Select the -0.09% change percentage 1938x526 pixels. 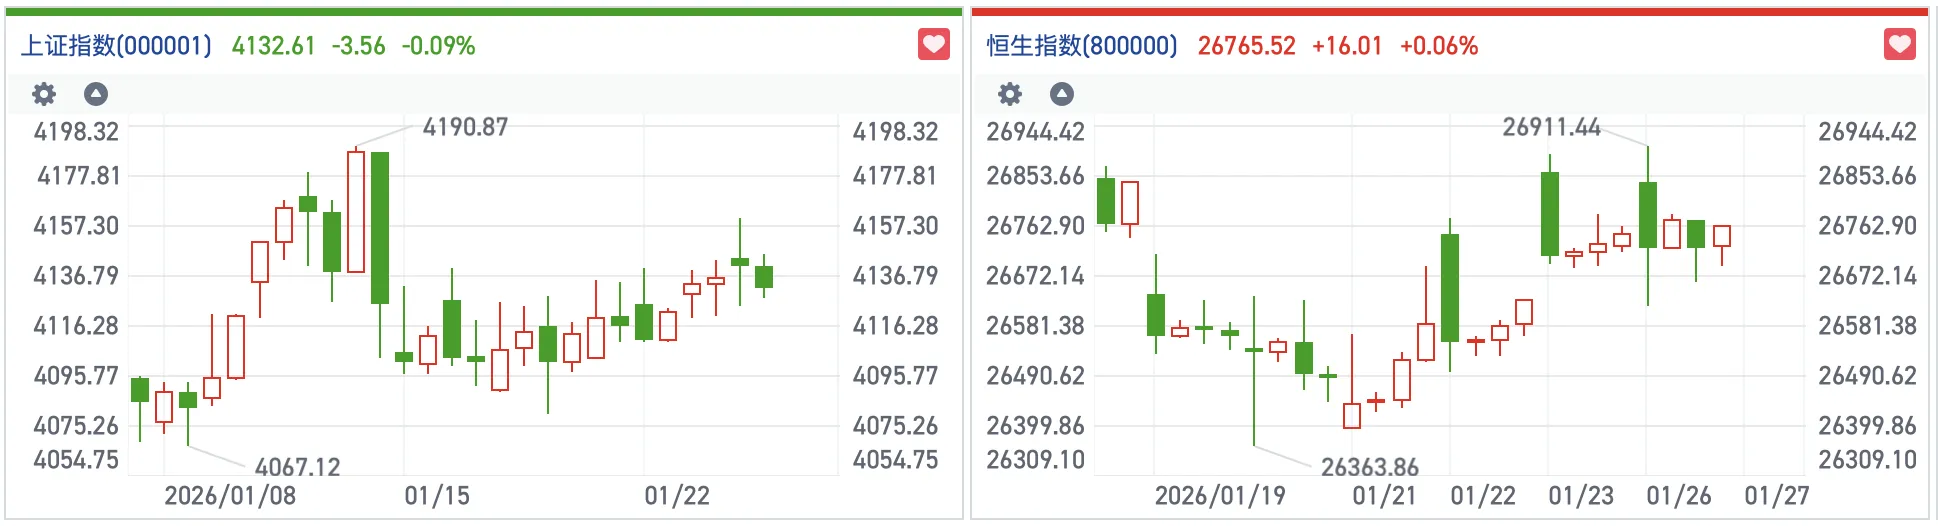[x=438, y=46]
